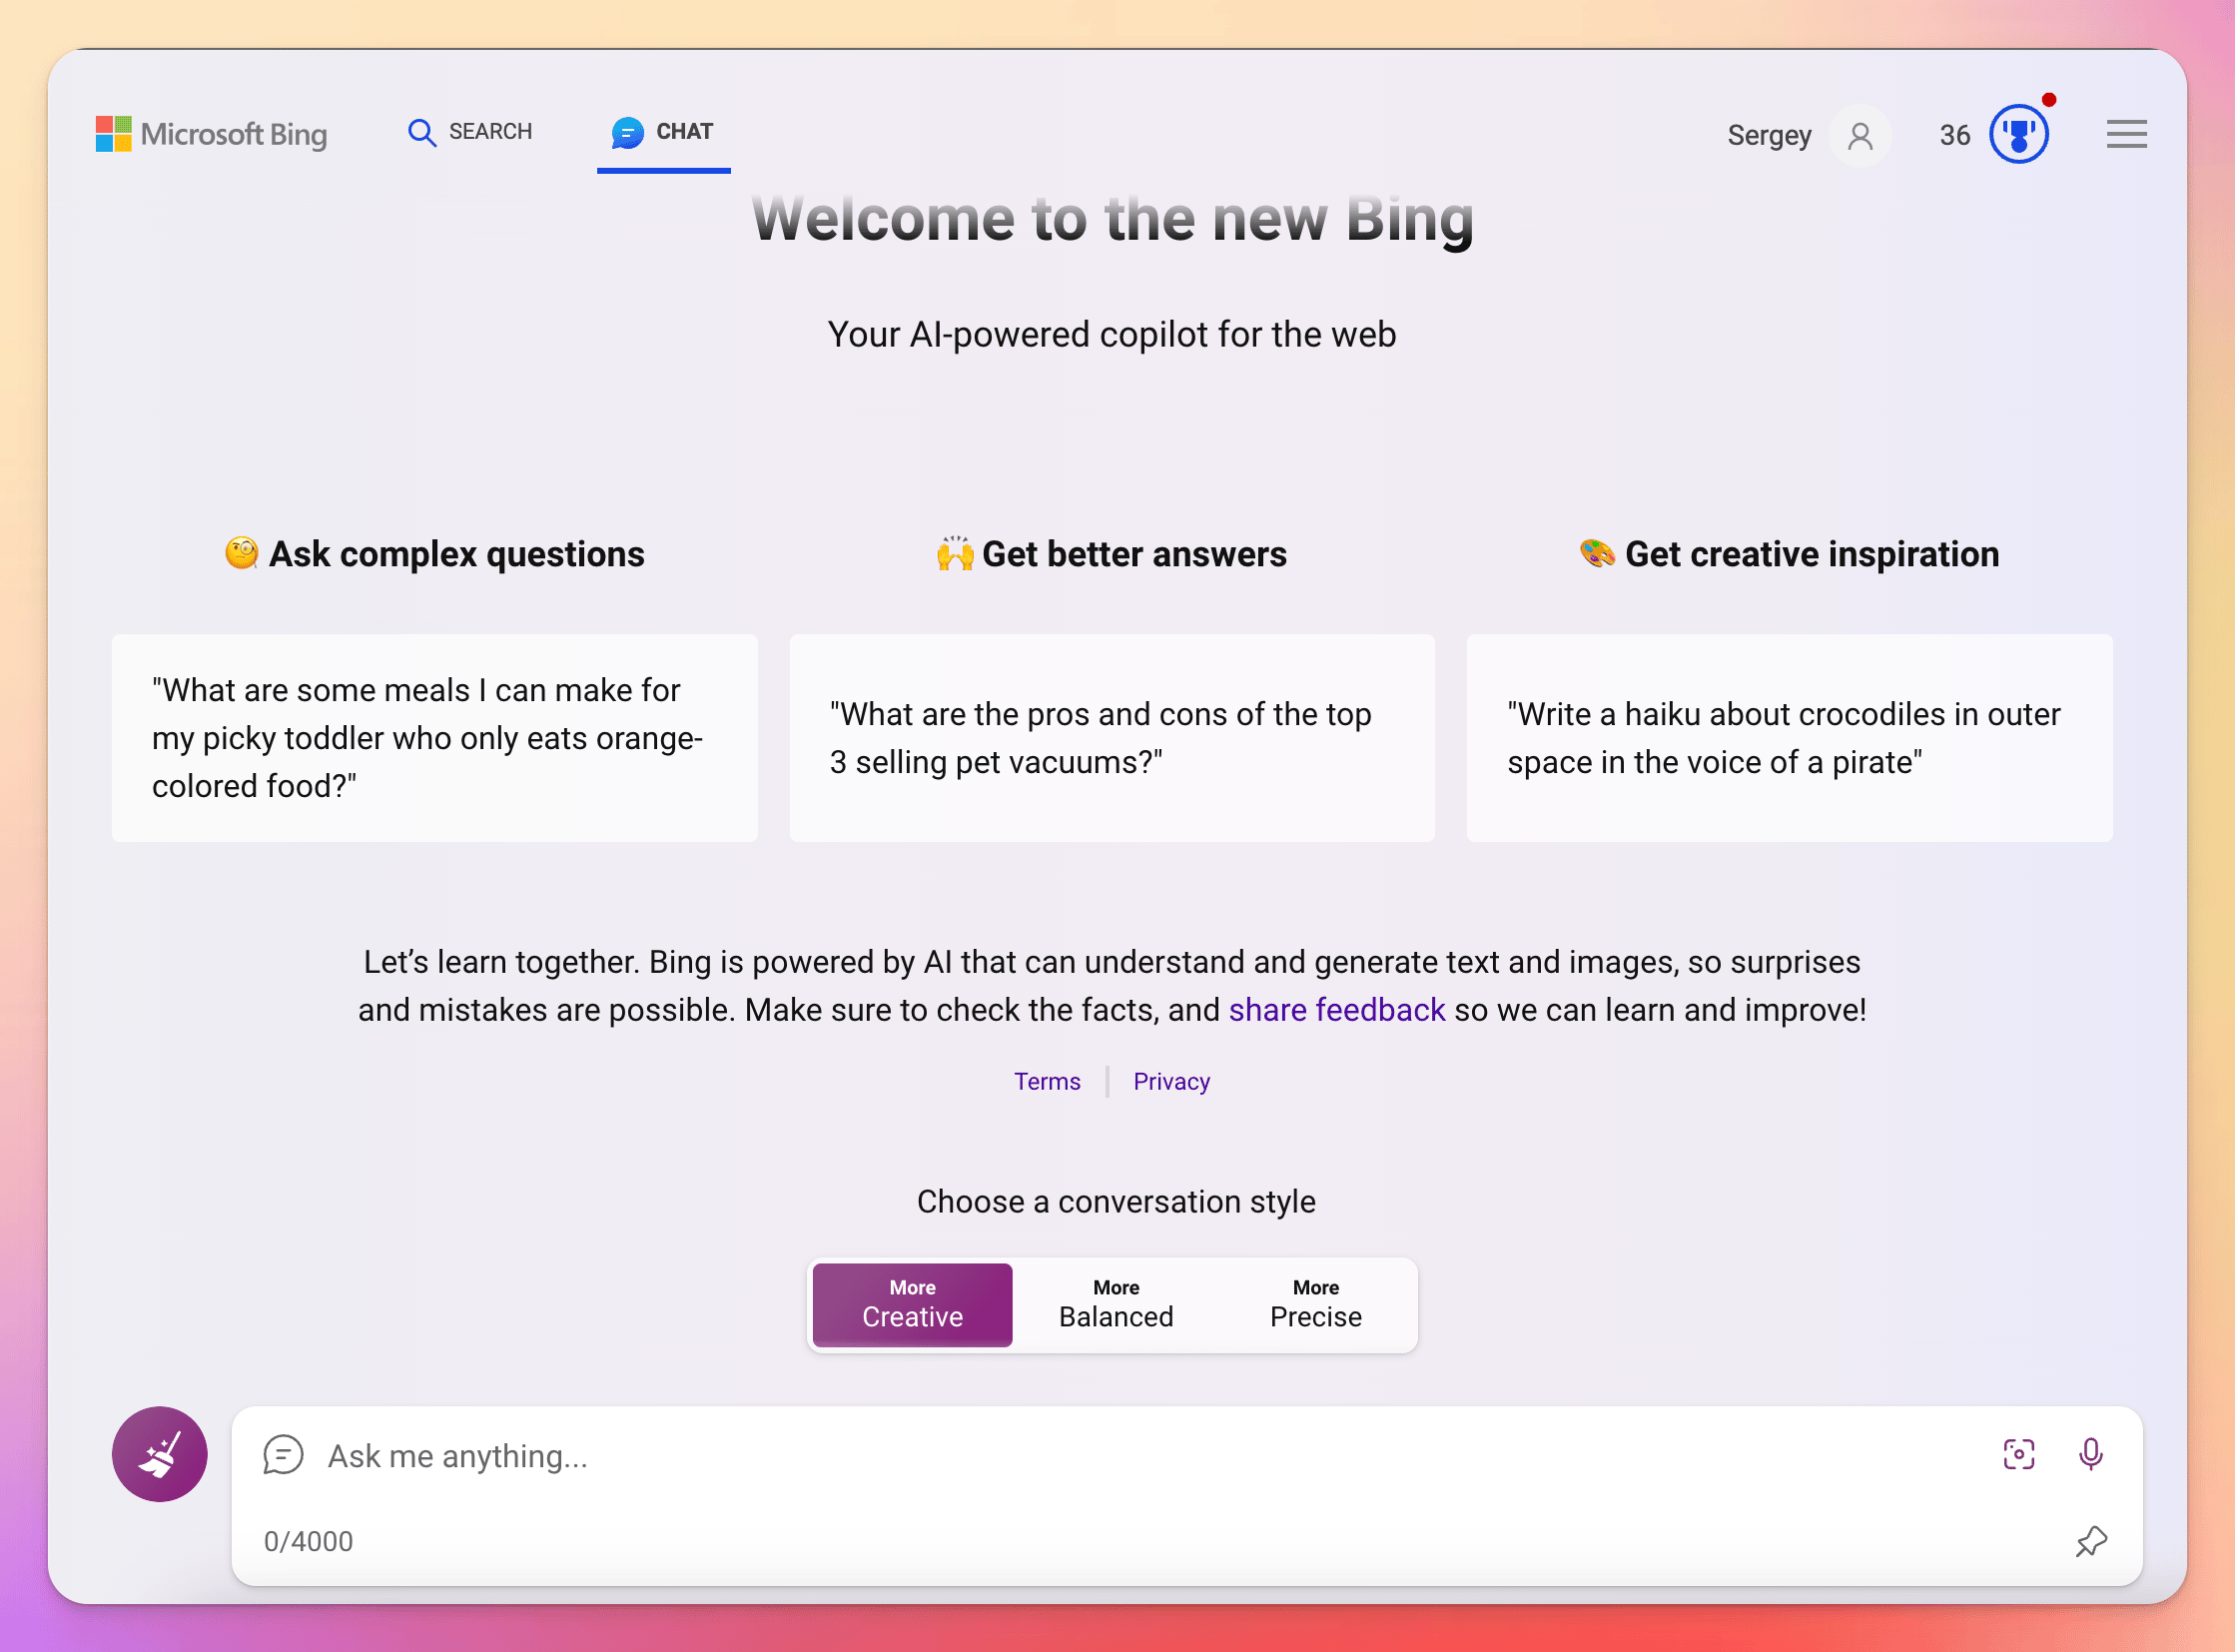2235x1652 pixels.
Task: Open the Privacy link
Action: (x=1171, y=1081)
